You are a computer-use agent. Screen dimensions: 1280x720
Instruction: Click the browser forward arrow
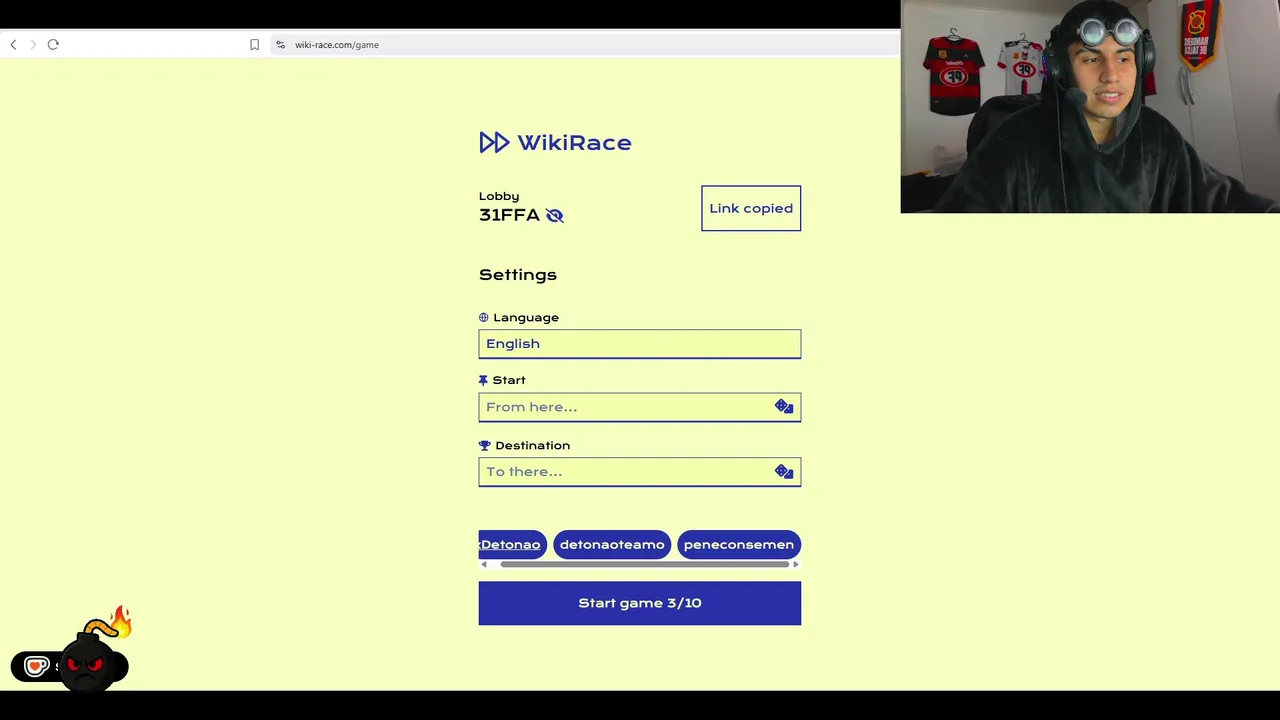(33, 44)
